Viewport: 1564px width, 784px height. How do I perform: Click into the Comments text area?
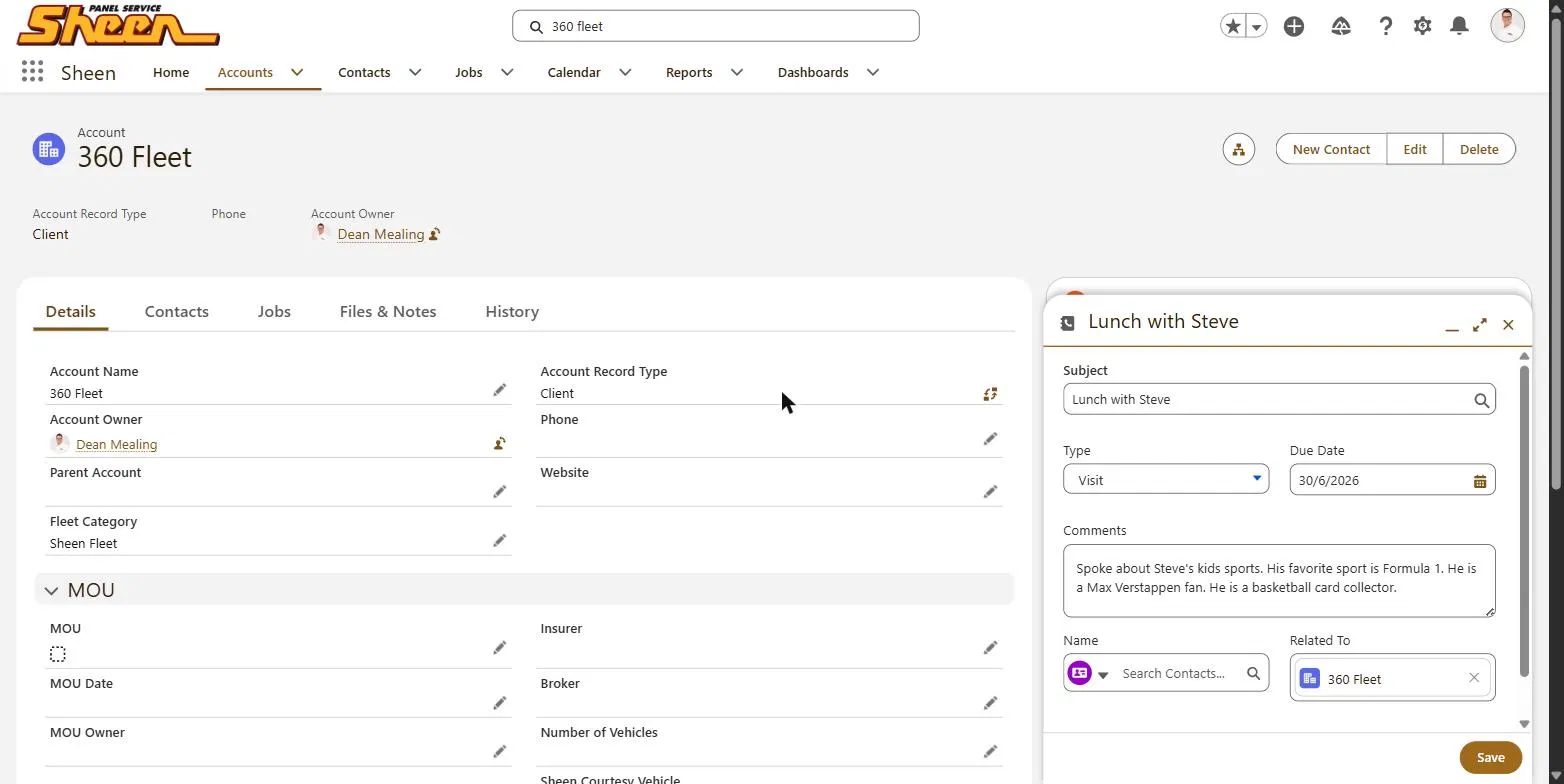pos(1279,580)
